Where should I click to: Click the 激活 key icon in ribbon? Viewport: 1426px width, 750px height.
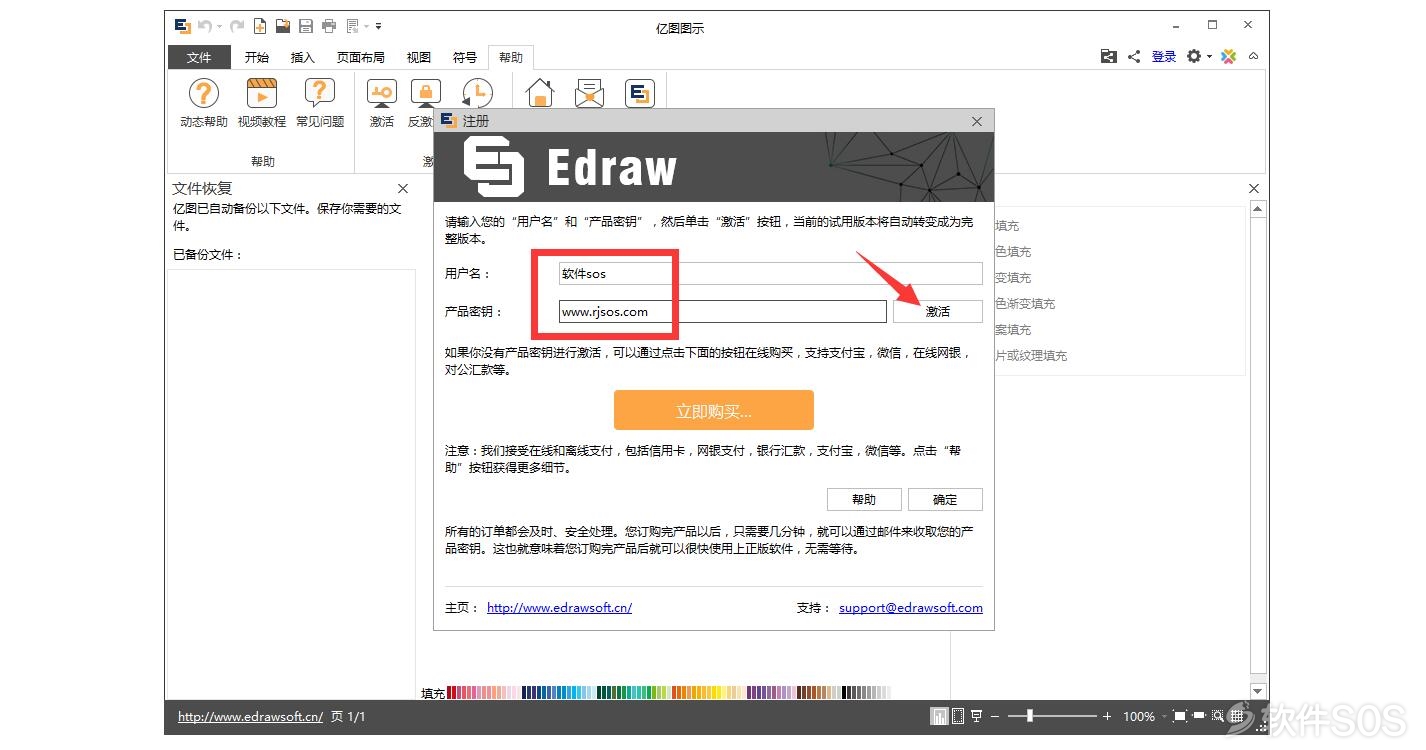click(x=382, y=94)
